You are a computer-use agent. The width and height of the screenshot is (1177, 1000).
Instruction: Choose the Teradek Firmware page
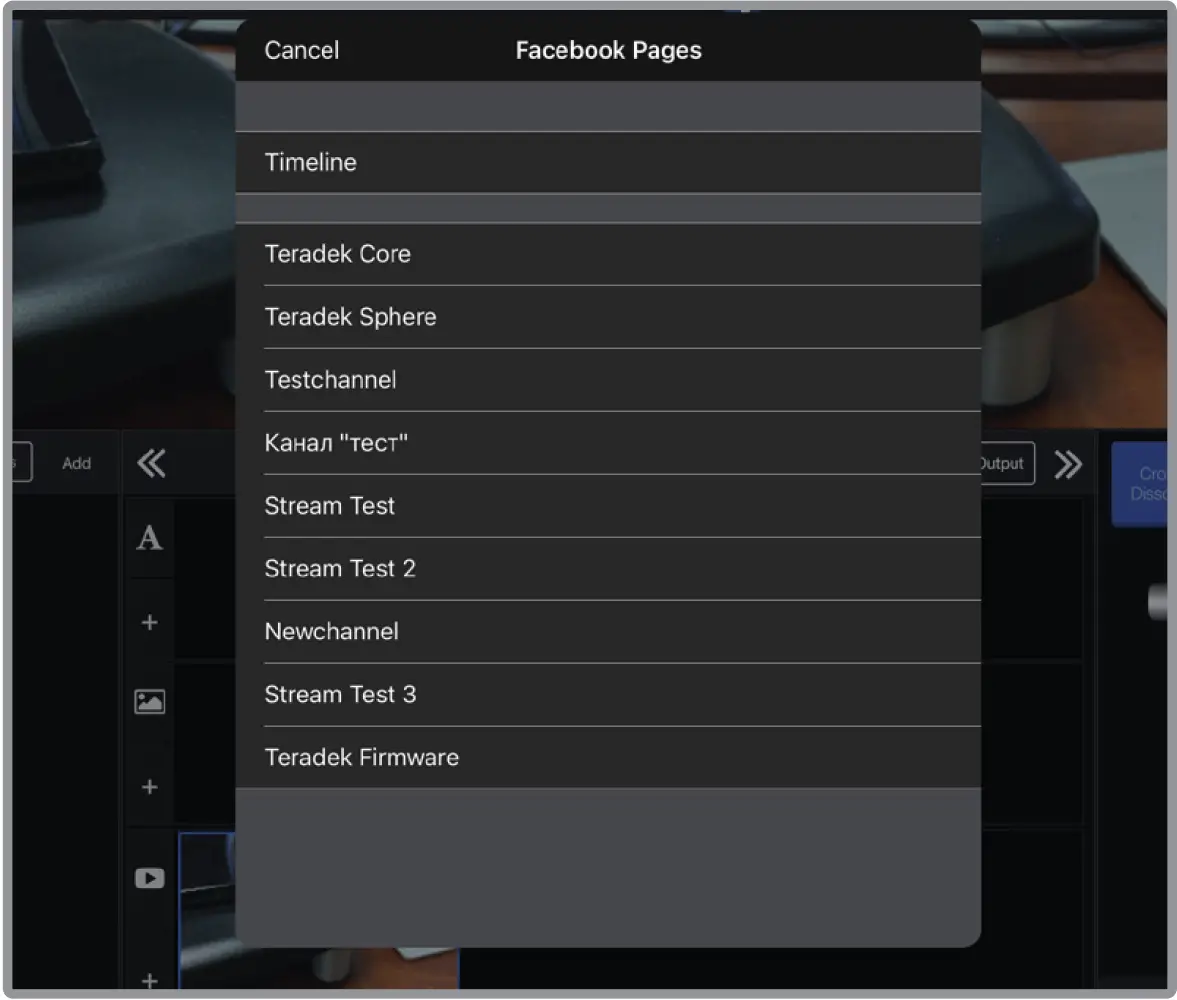(x=608, y=757)
